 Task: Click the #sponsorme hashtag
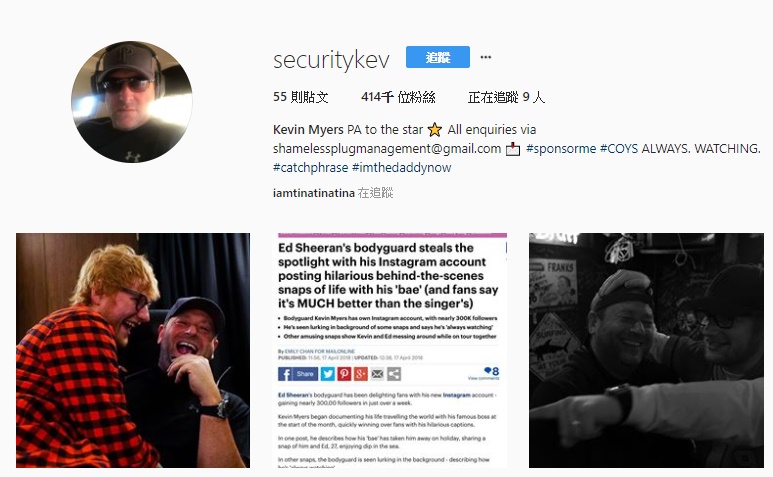click(561, 148)
